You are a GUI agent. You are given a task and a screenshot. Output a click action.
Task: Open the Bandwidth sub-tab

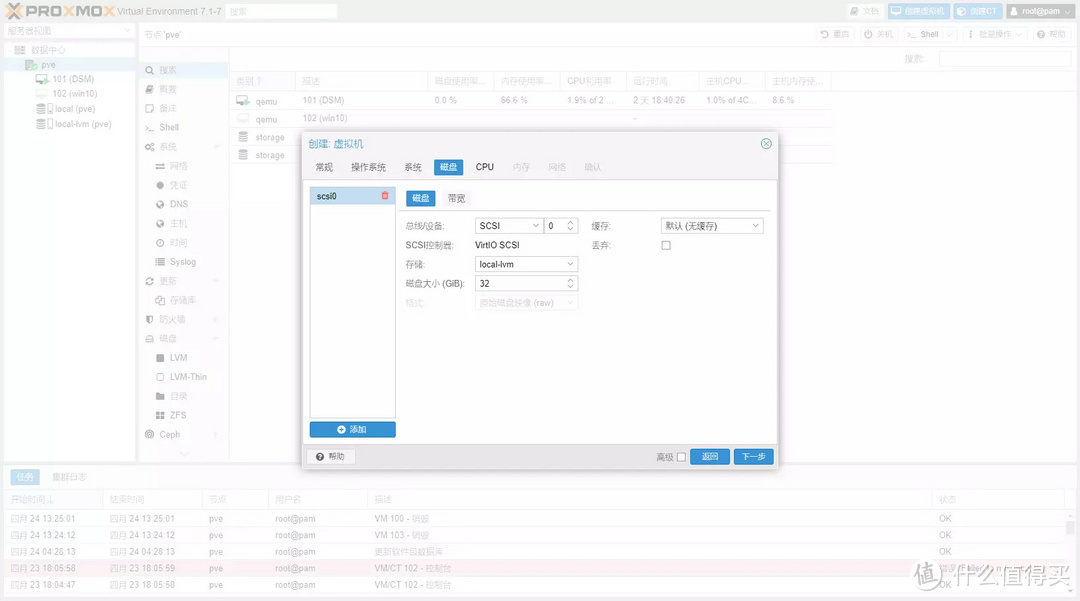point(457,198)
